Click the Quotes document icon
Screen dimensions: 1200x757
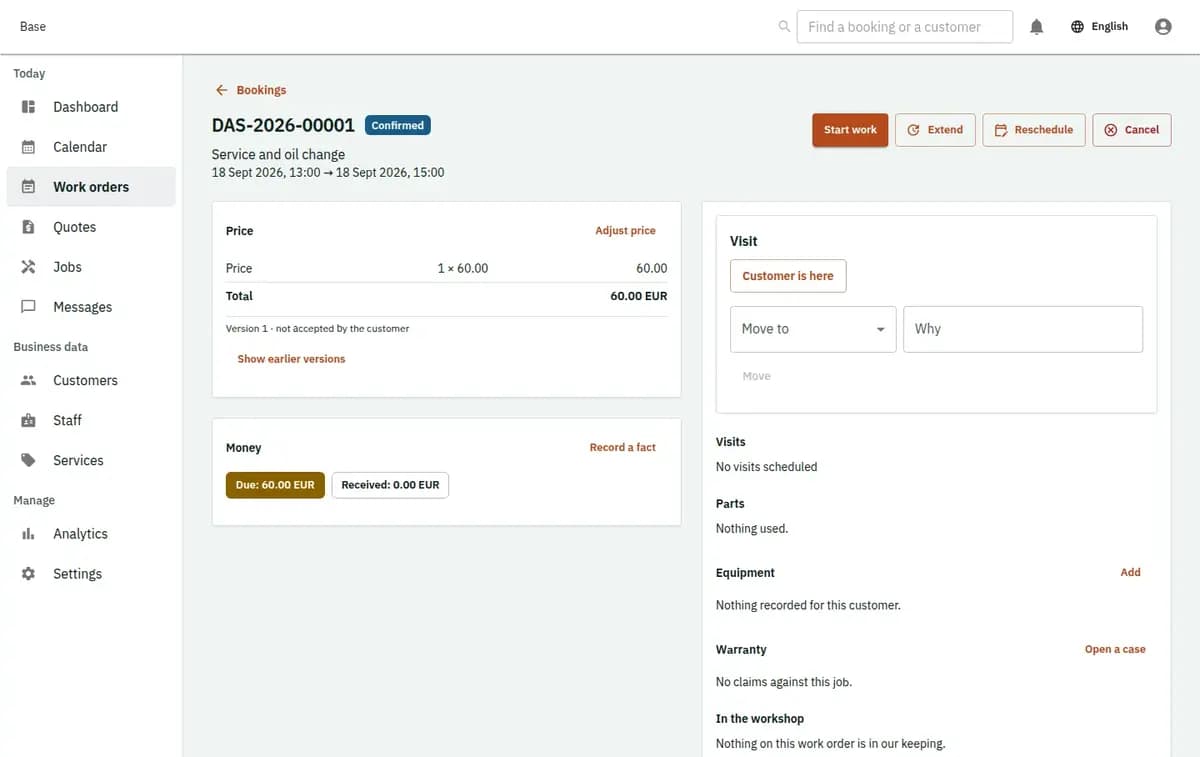point(29,227)
